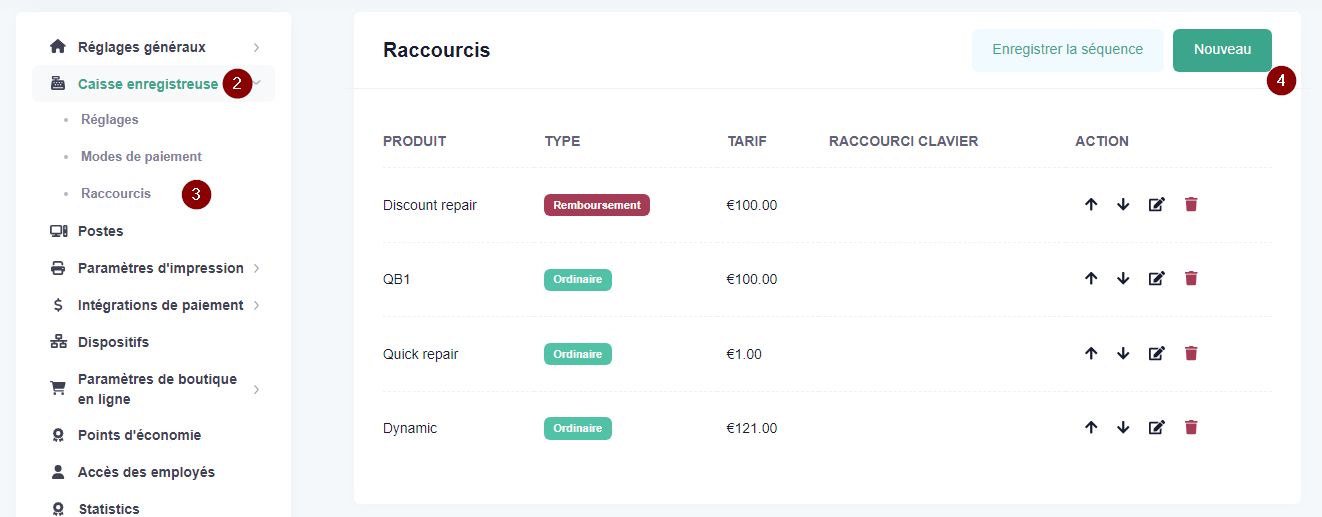The image size is (1322, 517).
Task: Move Discount repair shortcut up
Action: pyautogui.click(x=1091, y=204)
